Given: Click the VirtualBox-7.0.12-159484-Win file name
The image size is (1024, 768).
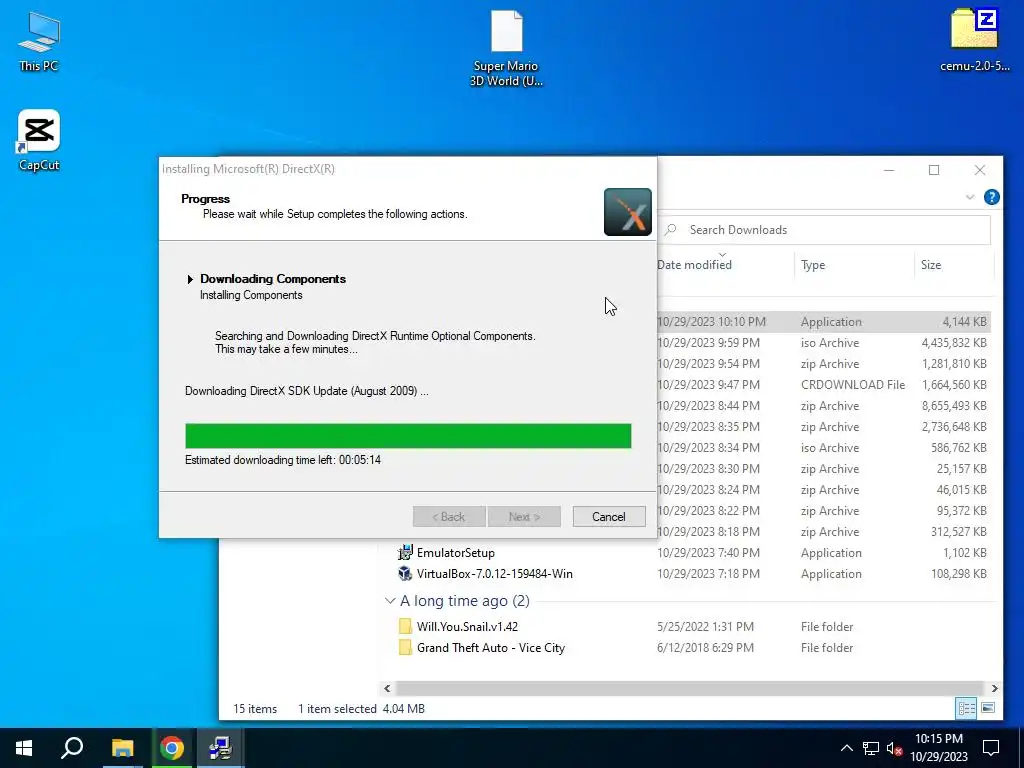Looking at the screenshot, I should click(x=494, y=573).
